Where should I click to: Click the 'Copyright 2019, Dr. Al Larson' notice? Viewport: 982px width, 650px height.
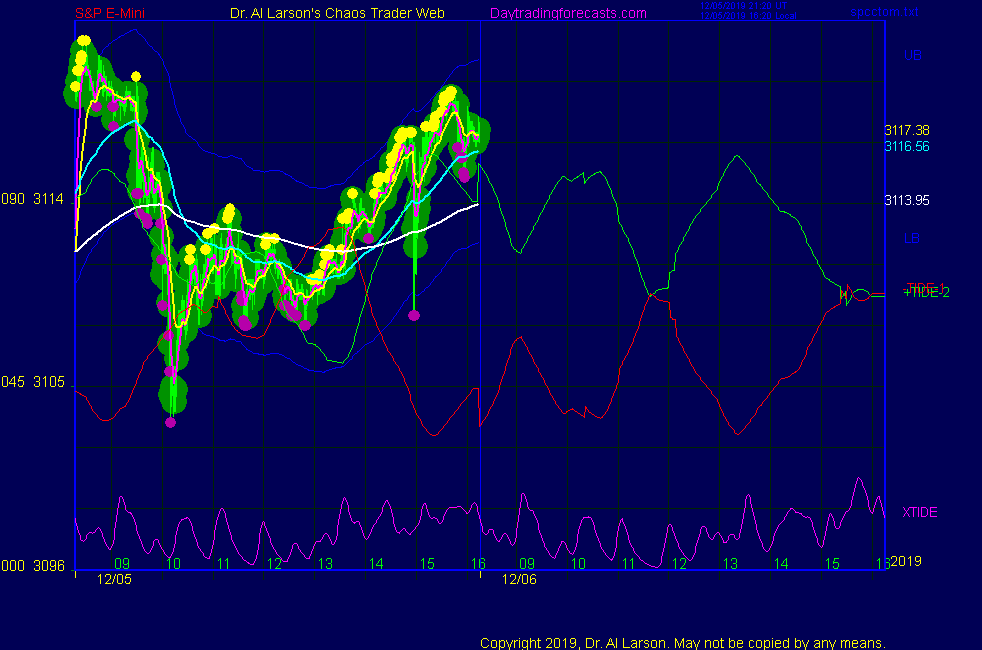(683, 643)
